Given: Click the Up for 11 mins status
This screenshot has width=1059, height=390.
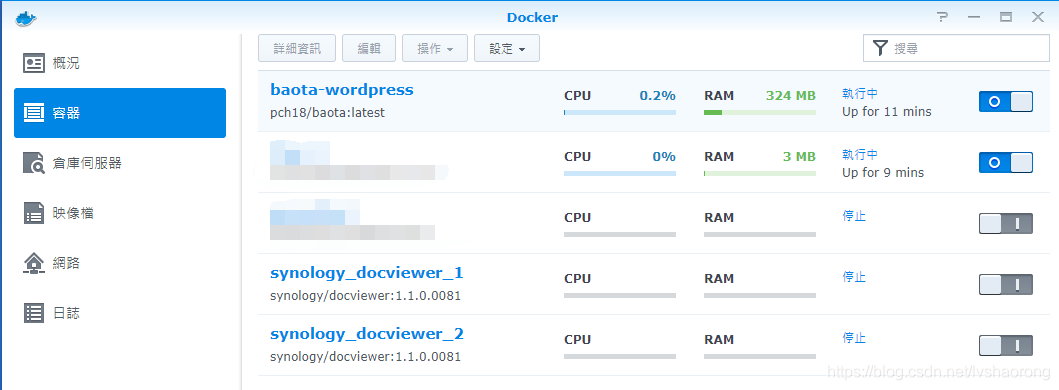Looking at the screenshot, I should coord(887,112).
